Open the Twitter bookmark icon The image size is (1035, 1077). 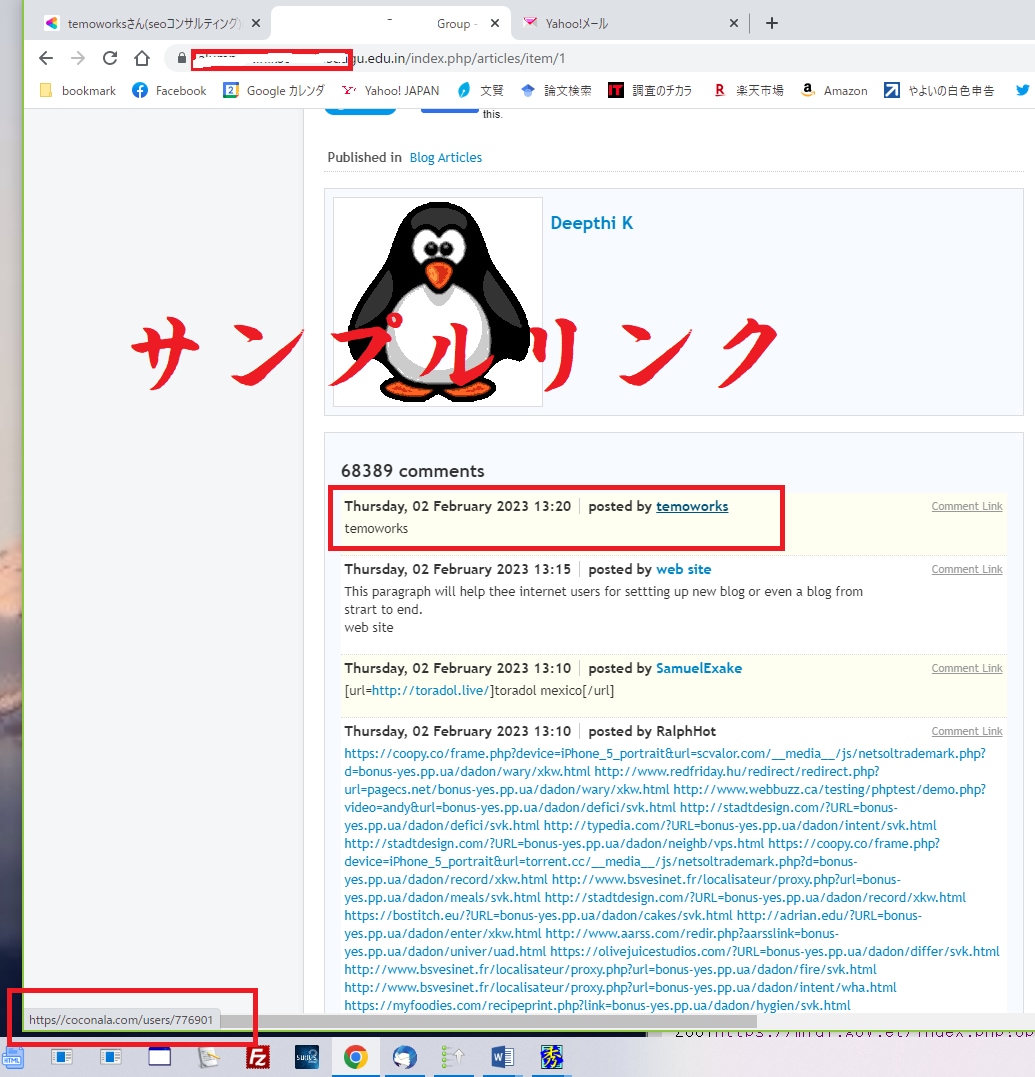point(1023,91)
